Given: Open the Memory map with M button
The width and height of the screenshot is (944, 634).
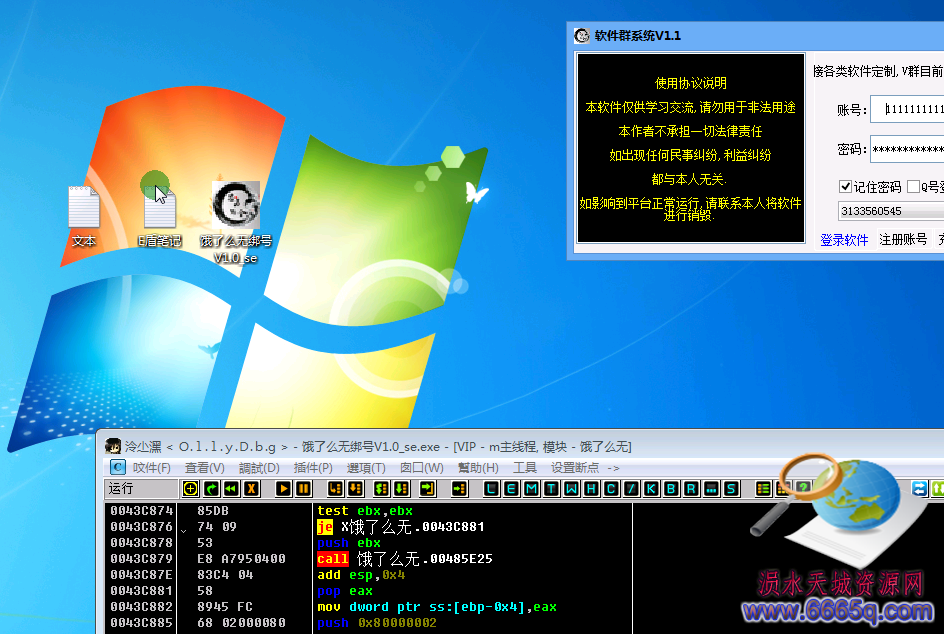Looking at the screenshot, I should coord(531,488).
